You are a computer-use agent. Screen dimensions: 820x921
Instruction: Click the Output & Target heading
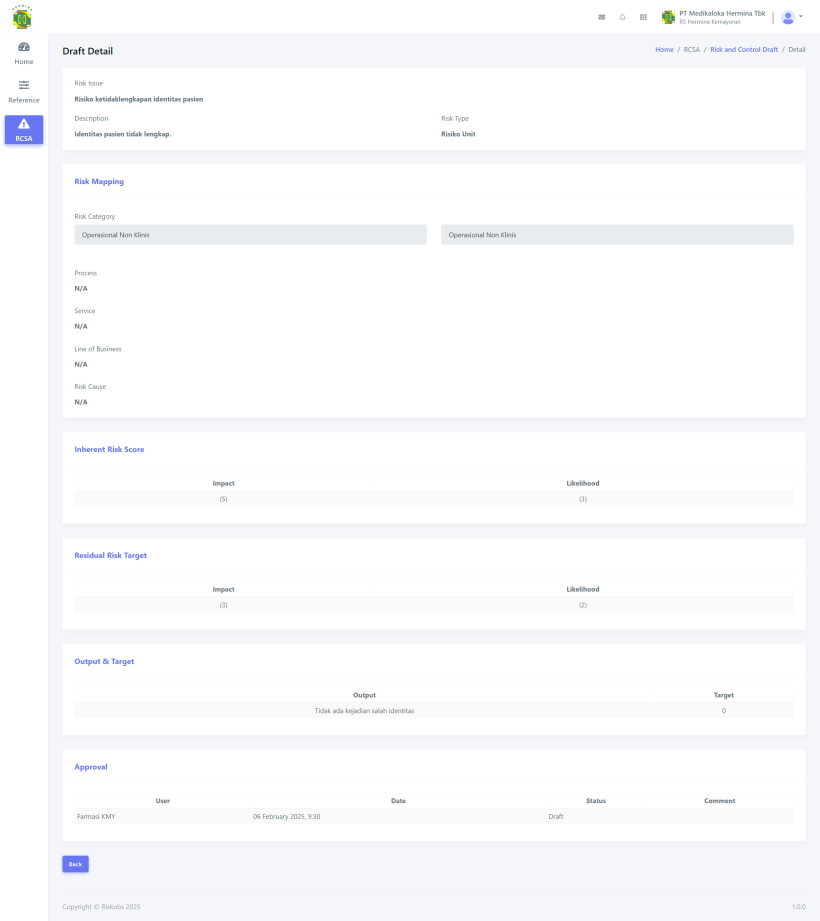click(104, 661)
